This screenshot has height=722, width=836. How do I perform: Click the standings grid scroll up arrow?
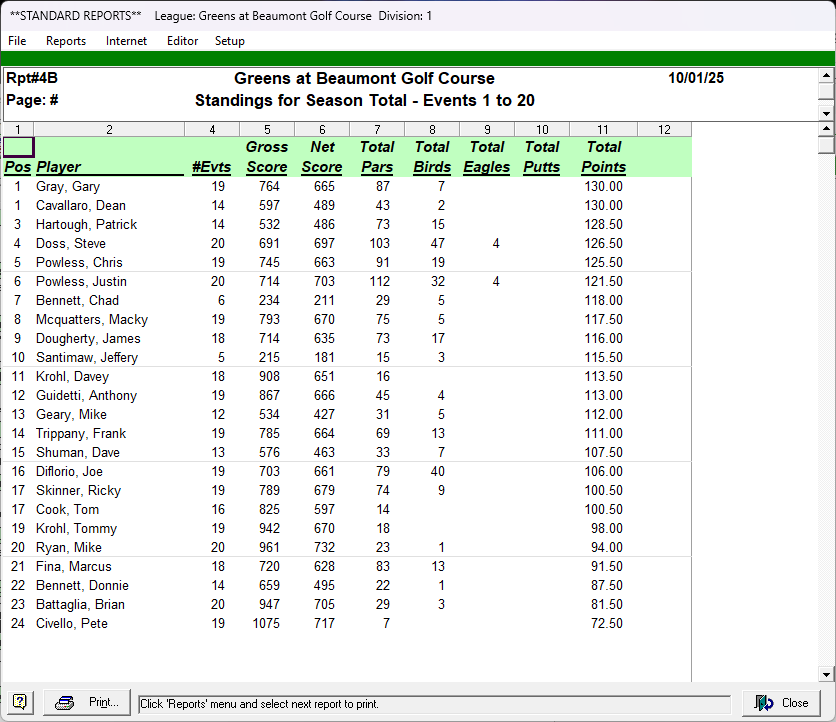(x=826, y=130)
